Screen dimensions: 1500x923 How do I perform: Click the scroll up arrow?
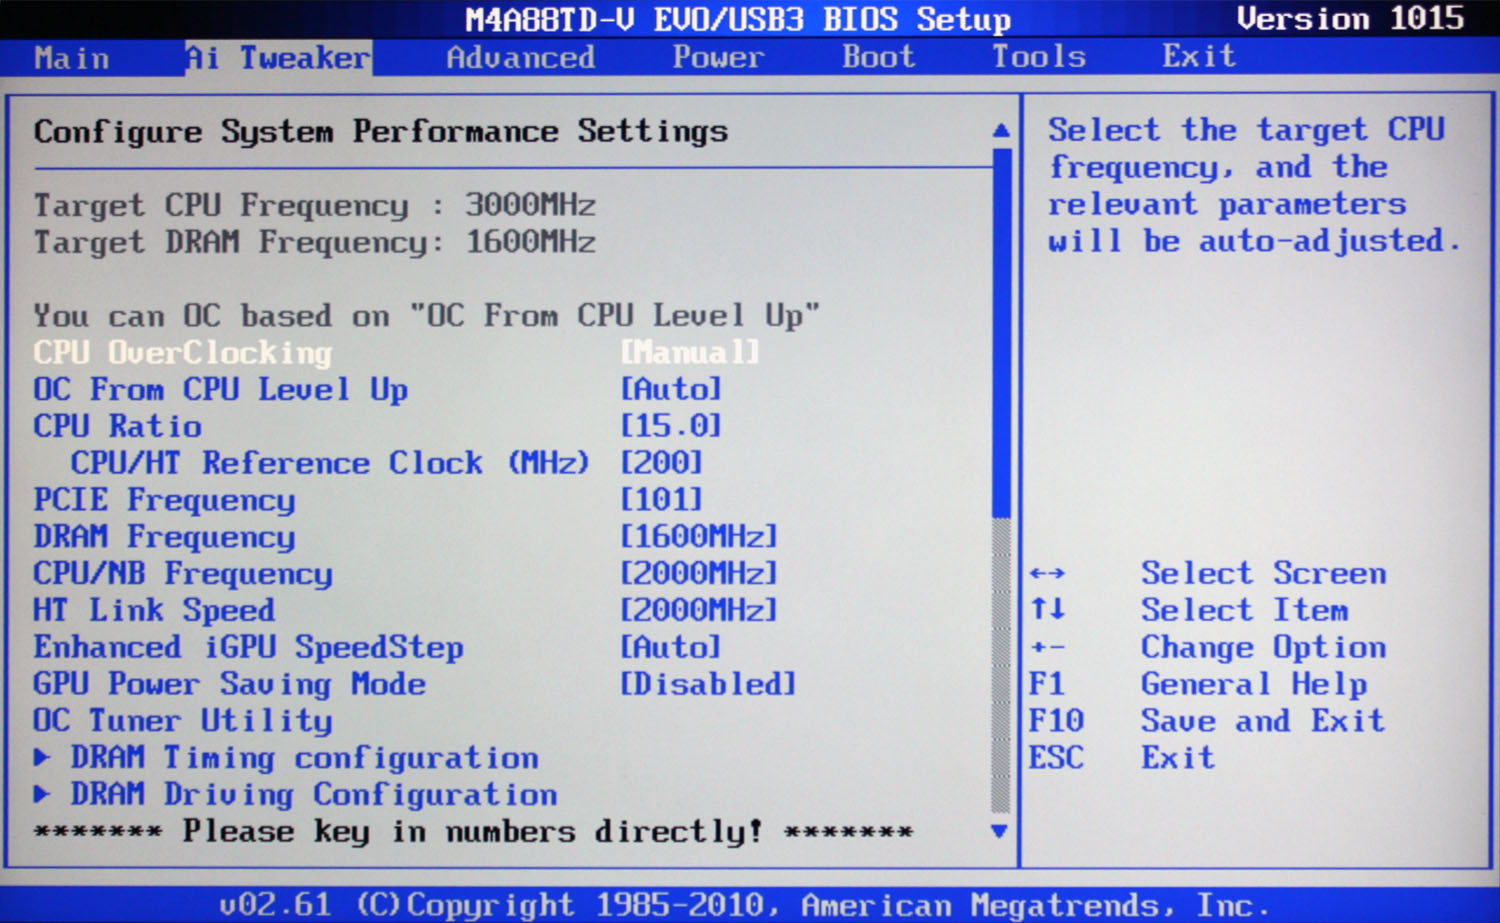(x=1001, y=131)
